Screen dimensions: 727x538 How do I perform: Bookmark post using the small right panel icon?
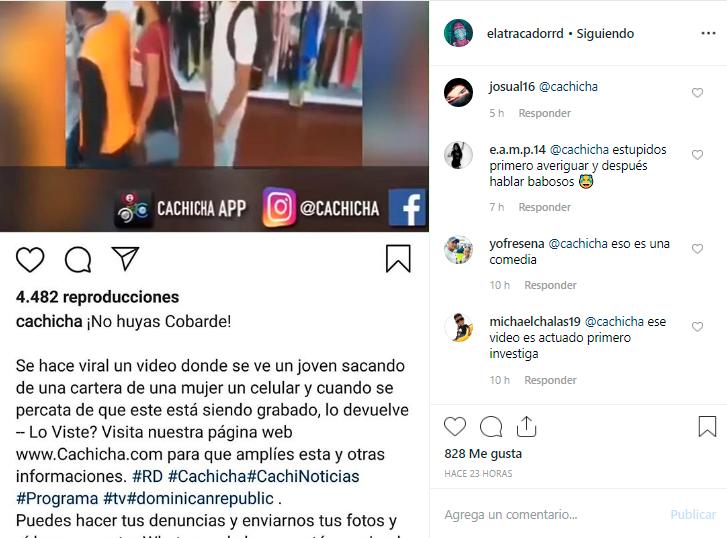pos(708,426)
